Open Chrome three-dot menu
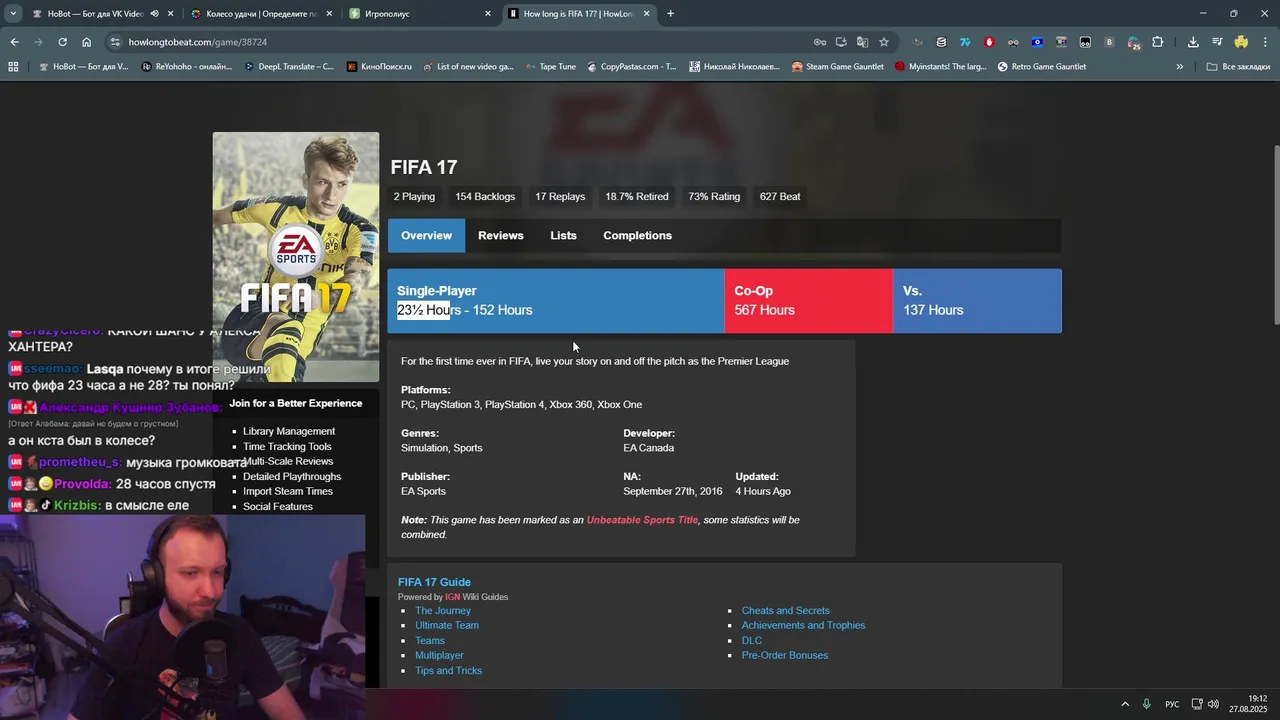The height and width of the screenshot is (720, 1280). point(1265,42)
